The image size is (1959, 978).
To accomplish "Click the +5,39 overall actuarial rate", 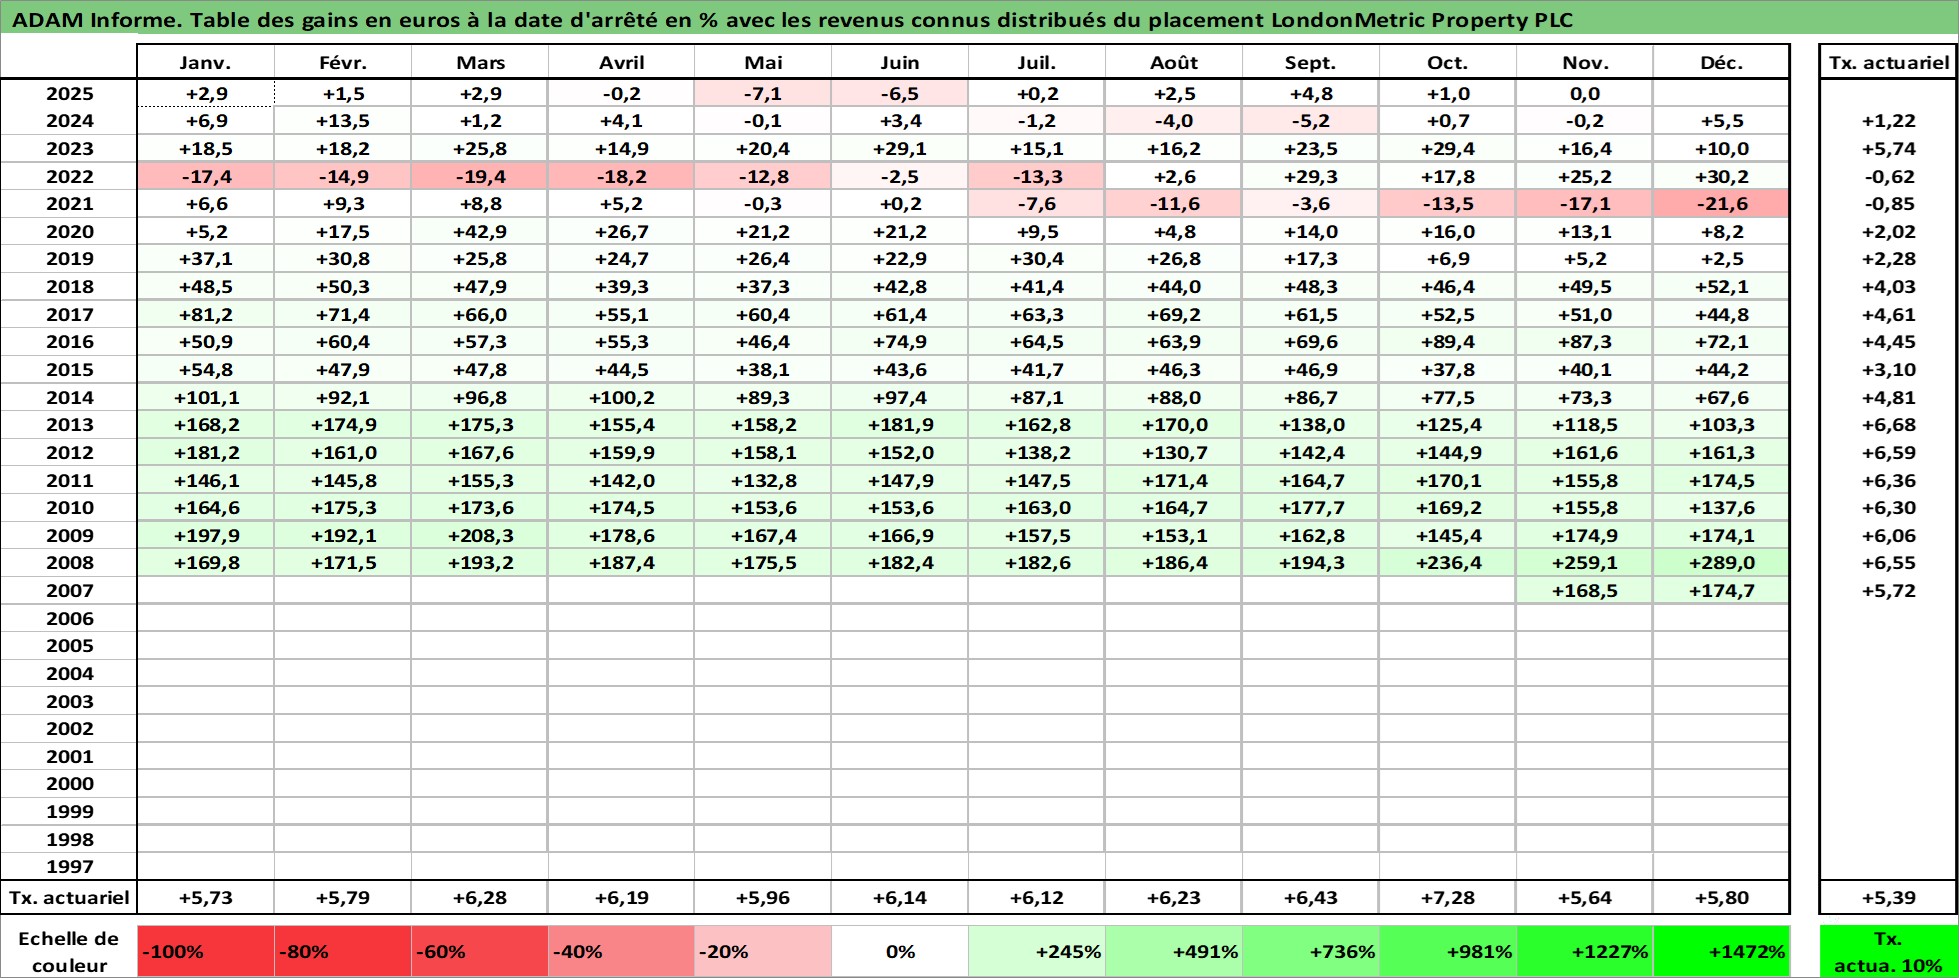I will point(1888,897).
